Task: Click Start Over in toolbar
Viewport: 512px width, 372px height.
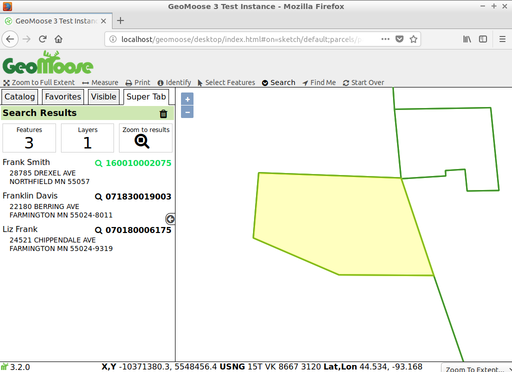Action: coord(363,82)
